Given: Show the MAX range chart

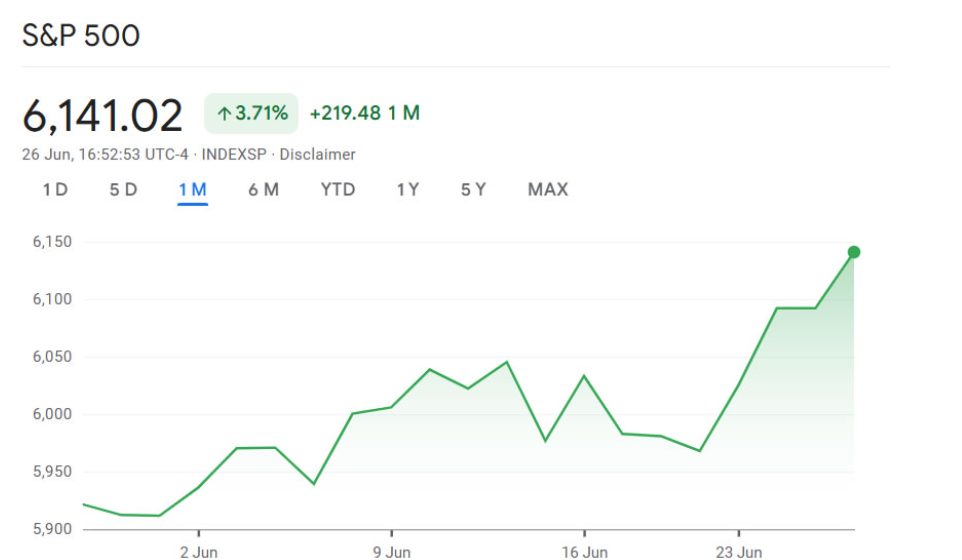Looking at the screenshot, I should click(x=548, y=190).
